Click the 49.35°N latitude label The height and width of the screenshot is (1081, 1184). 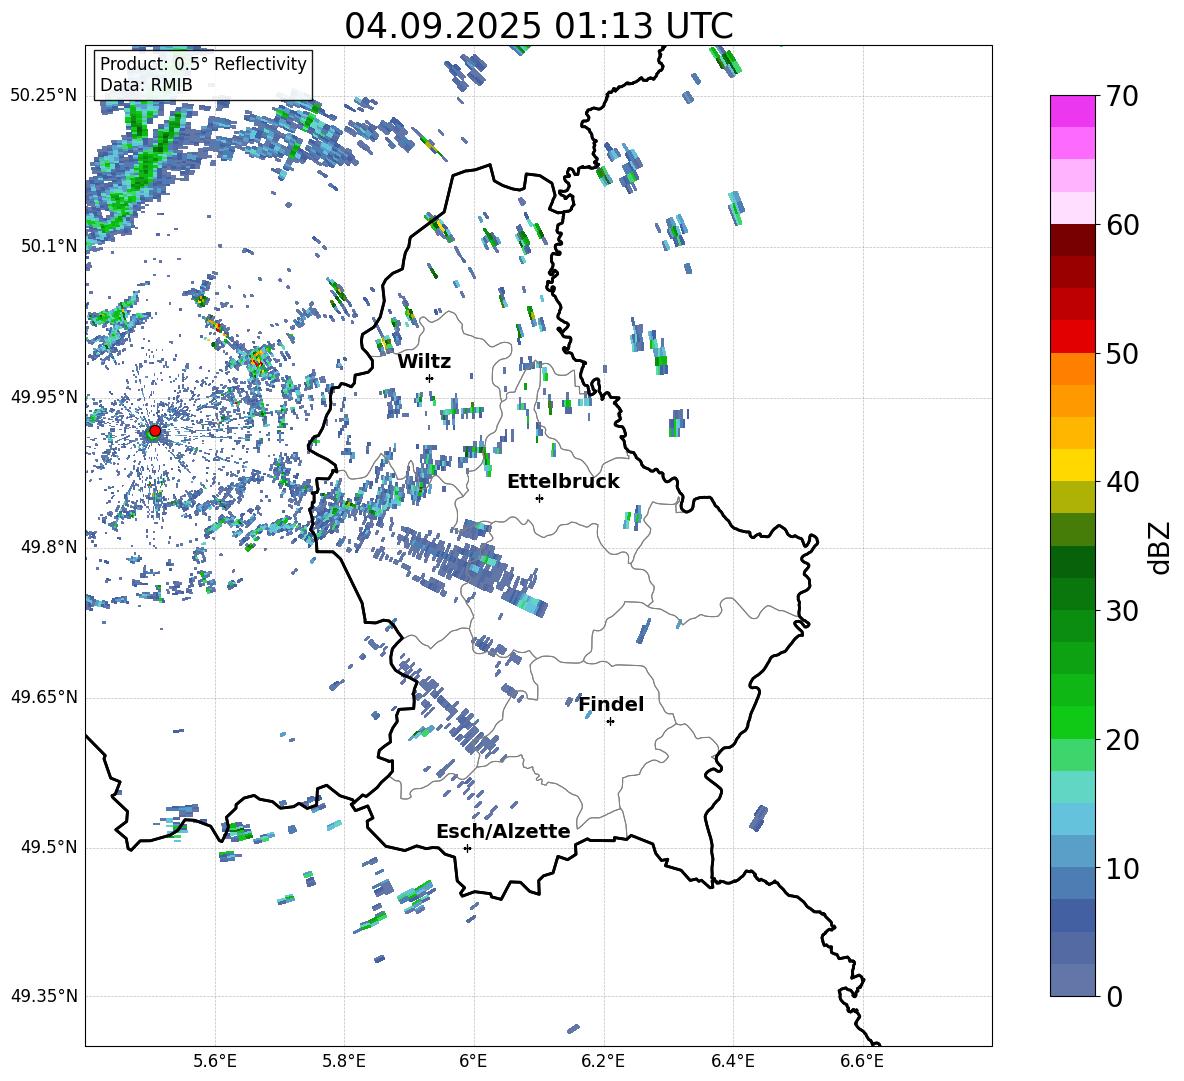click(x=43, y=996)
